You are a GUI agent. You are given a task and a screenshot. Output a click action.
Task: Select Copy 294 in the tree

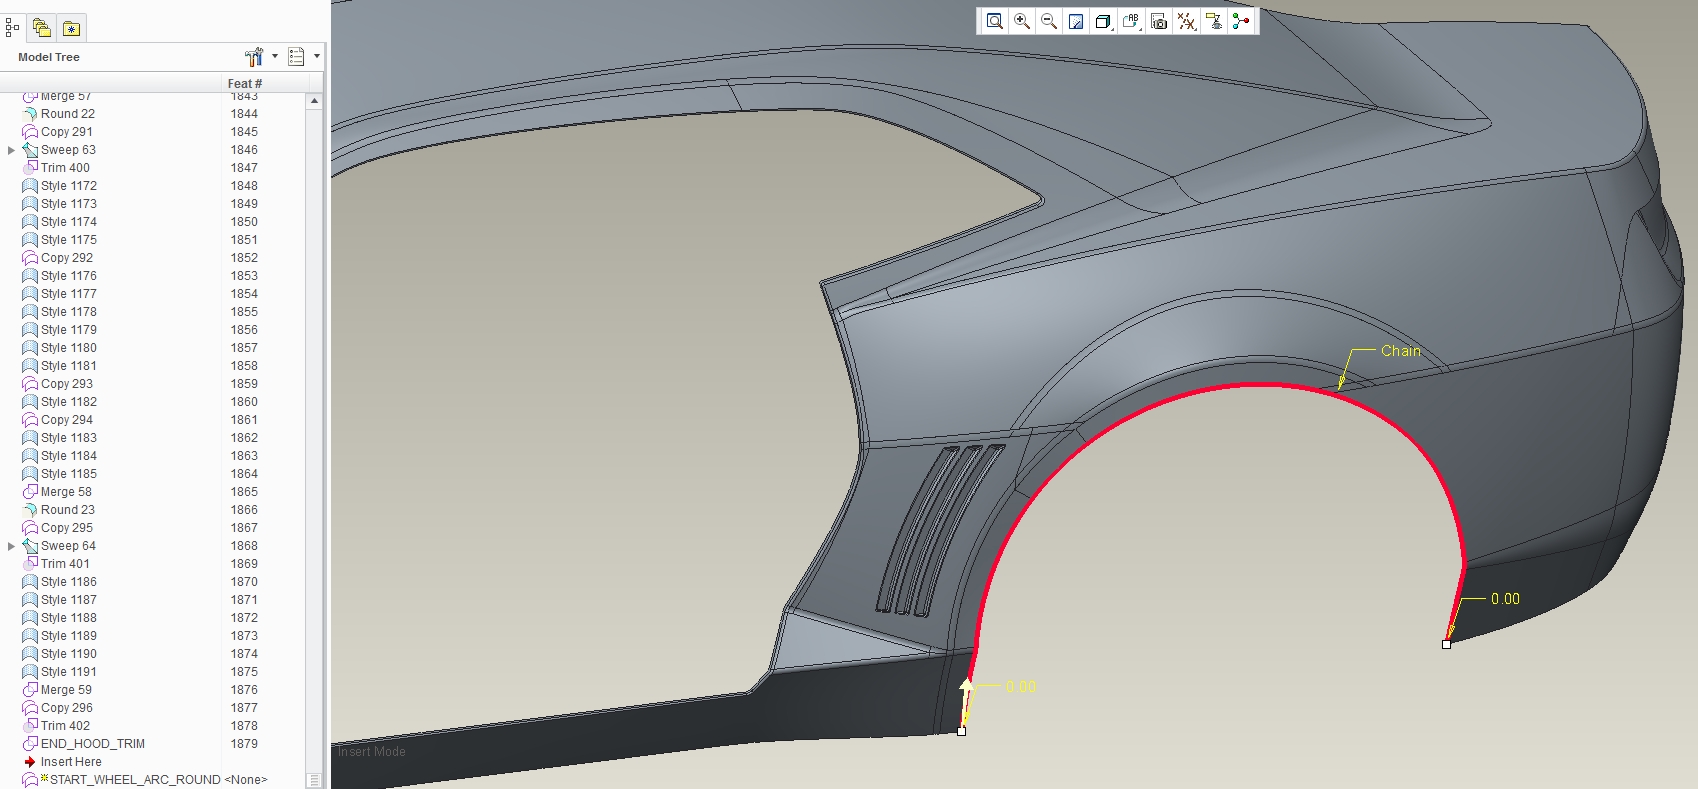tap(67, 420)
